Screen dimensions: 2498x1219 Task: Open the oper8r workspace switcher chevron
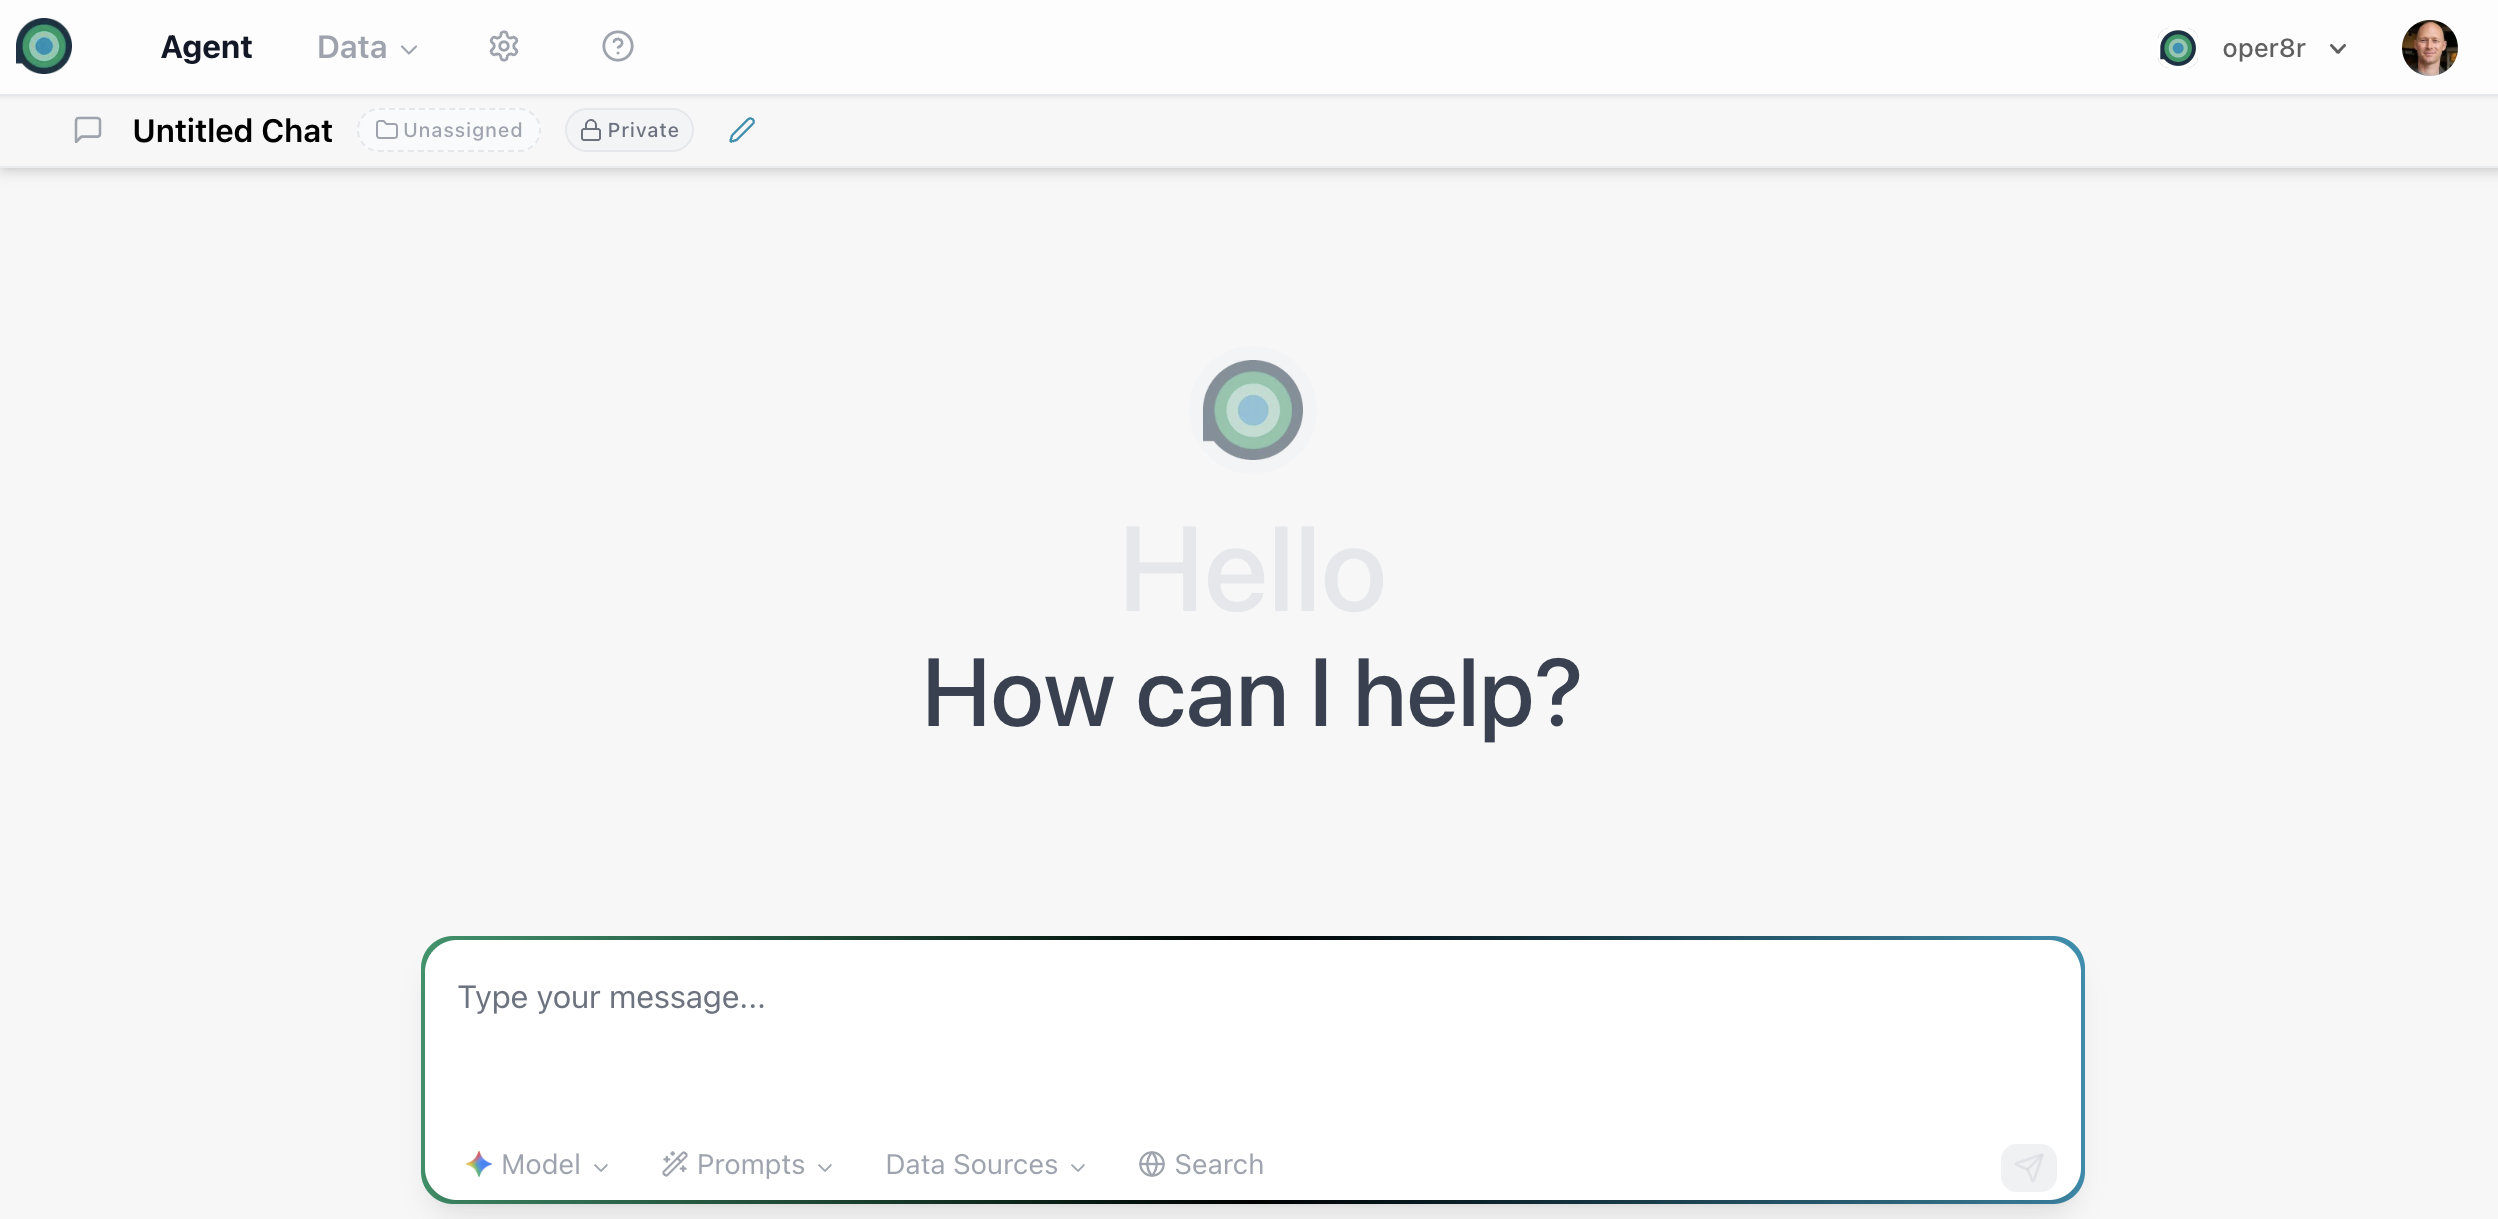click(x=2338, y=48)
